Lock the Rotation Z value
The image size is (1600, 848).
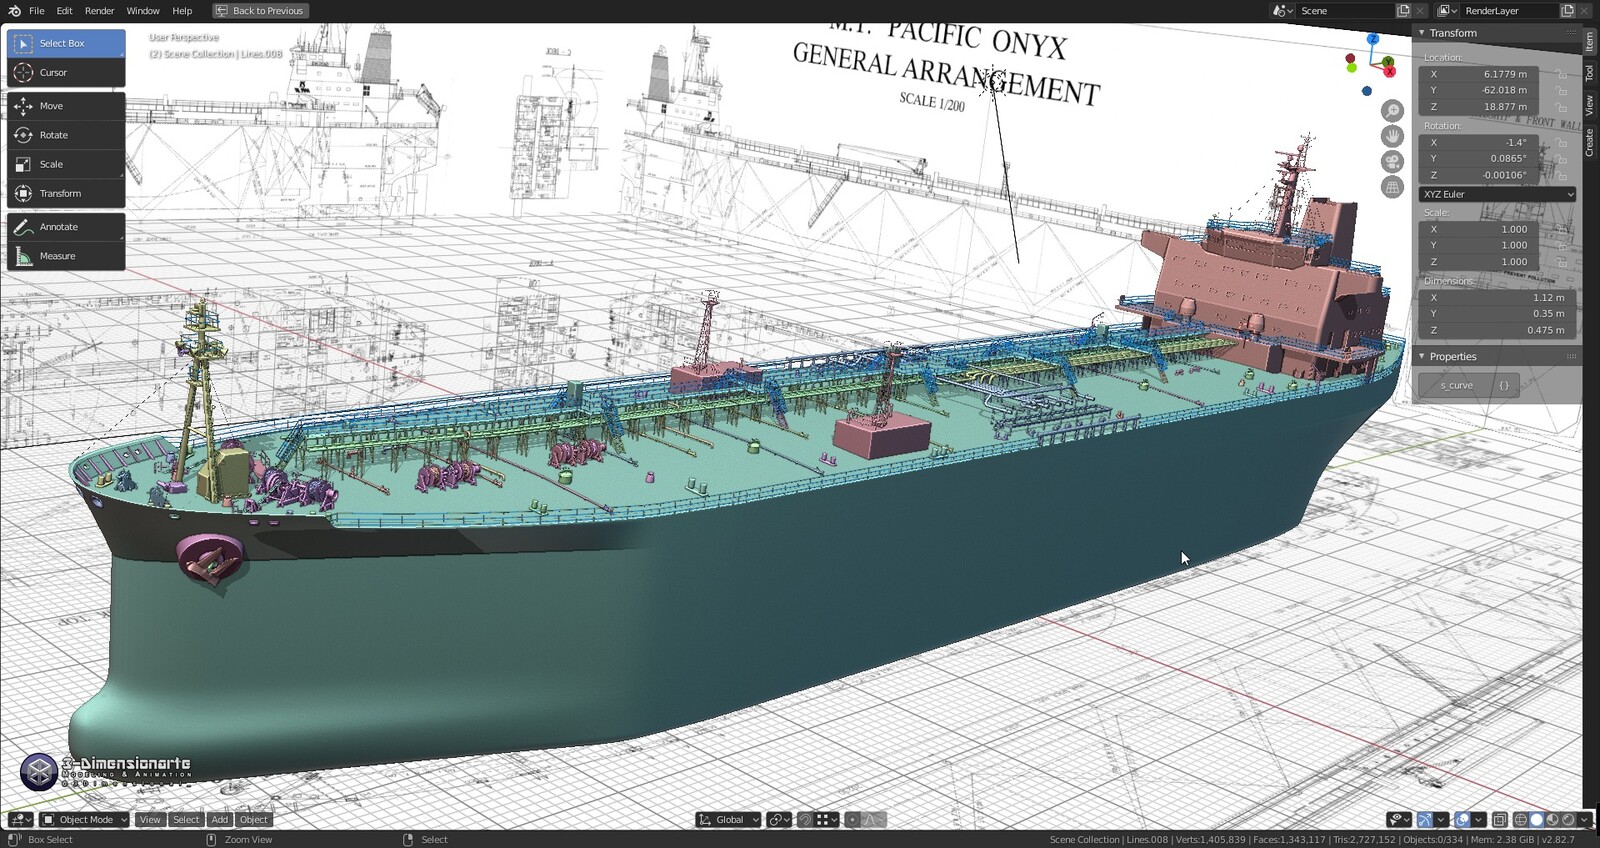tap(1562, 175)
